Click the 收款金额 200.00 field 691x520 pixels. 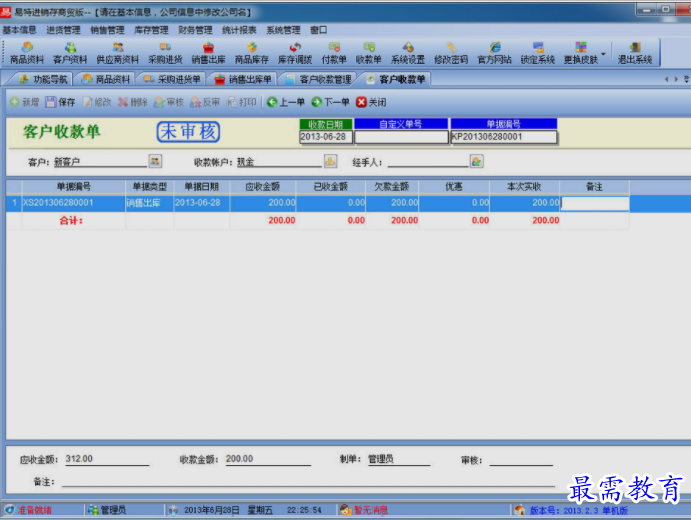[x=268, y=459]
